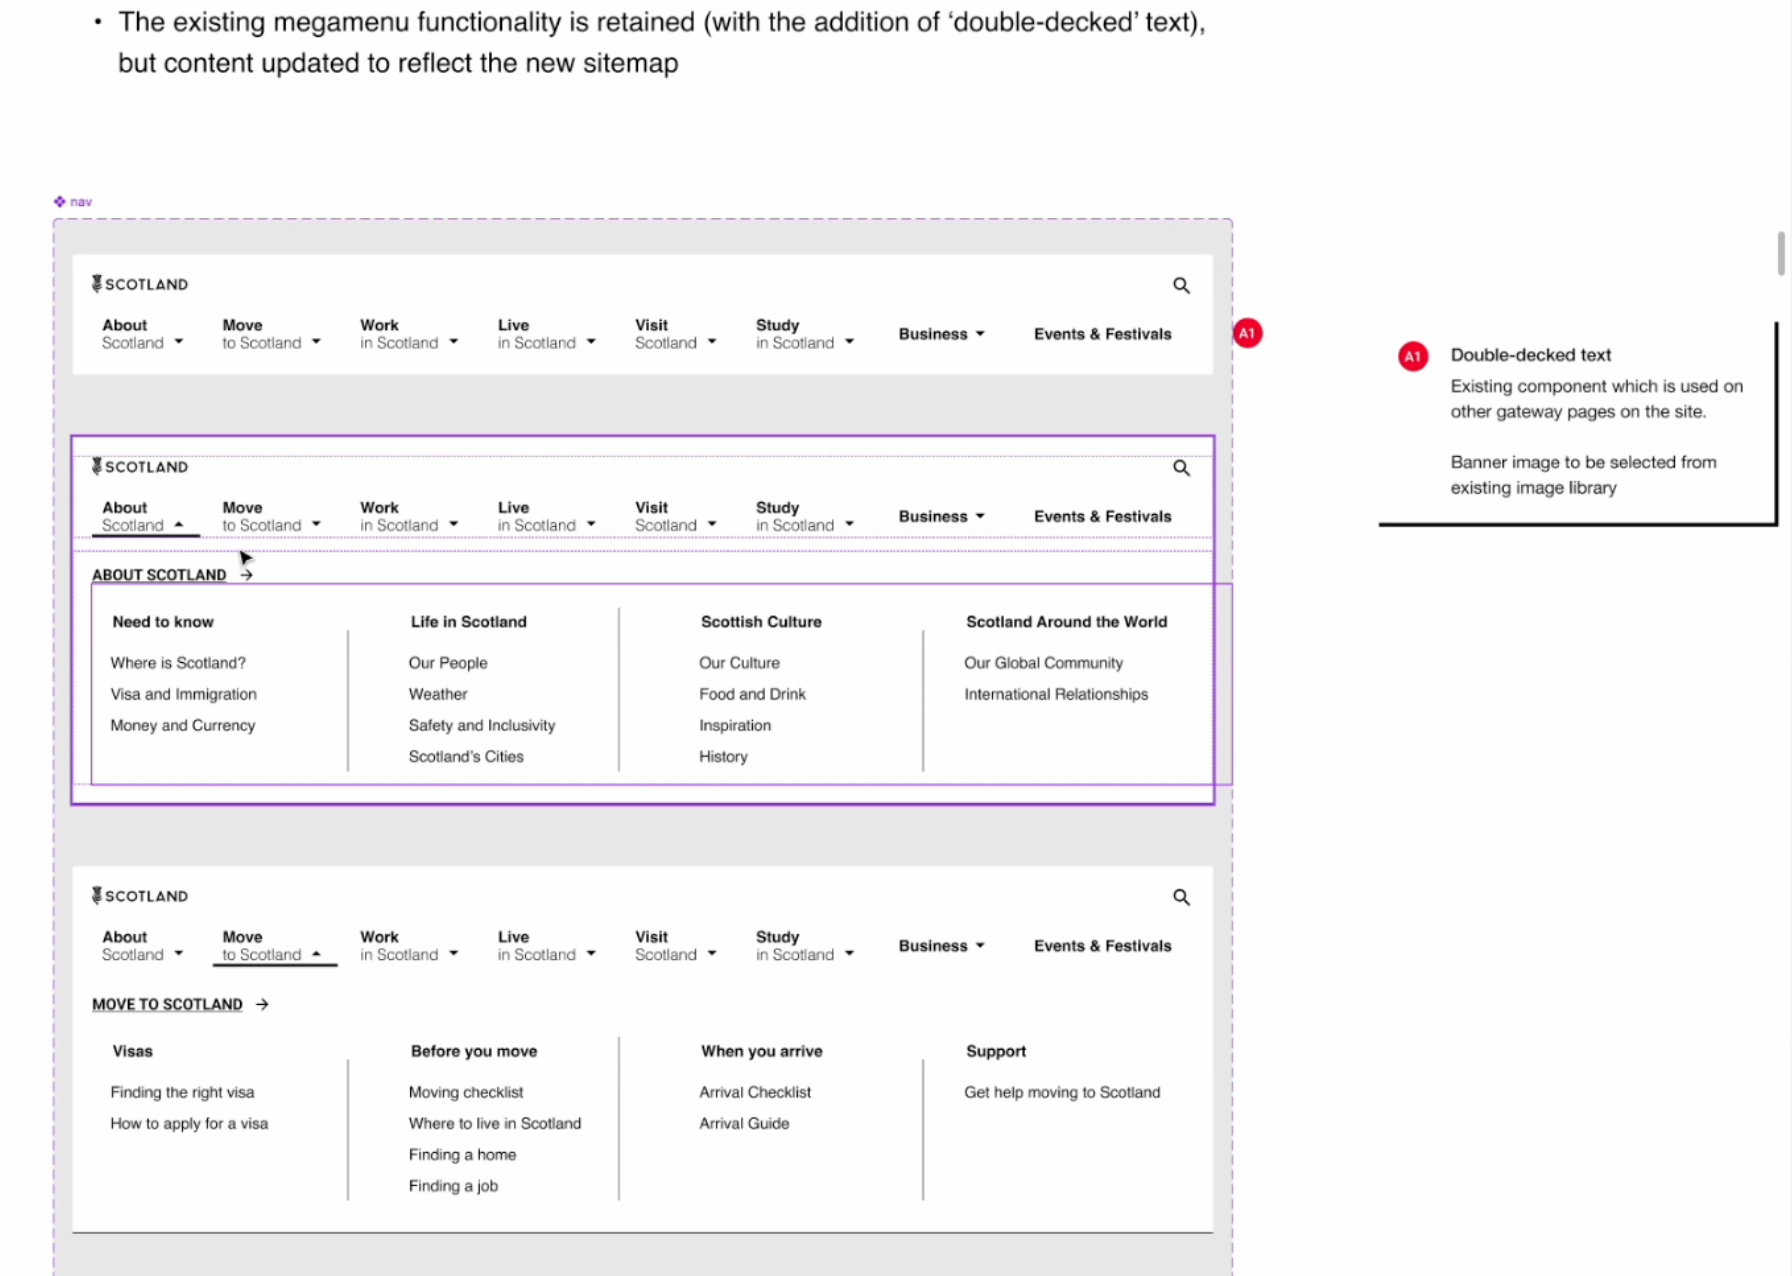Open the Arrival Guide link
Screen dimensions: 1792x1276
[744, 1123]
